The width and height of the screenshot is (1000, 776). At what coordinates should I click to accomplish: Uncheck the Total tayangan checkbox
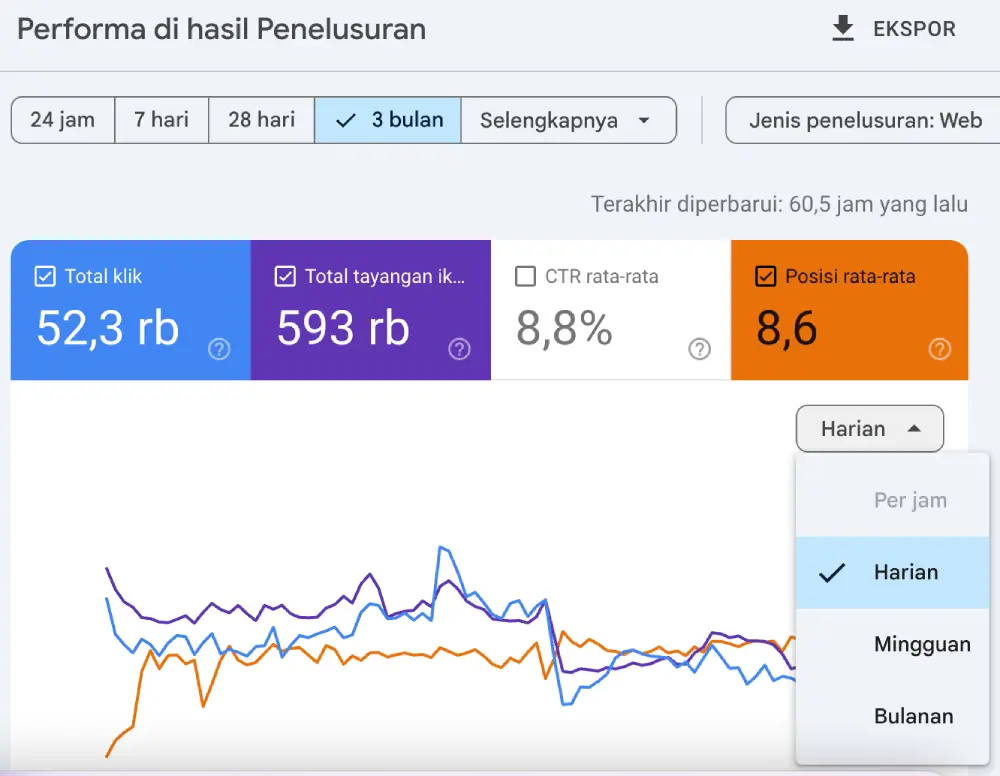pos(285,276)
